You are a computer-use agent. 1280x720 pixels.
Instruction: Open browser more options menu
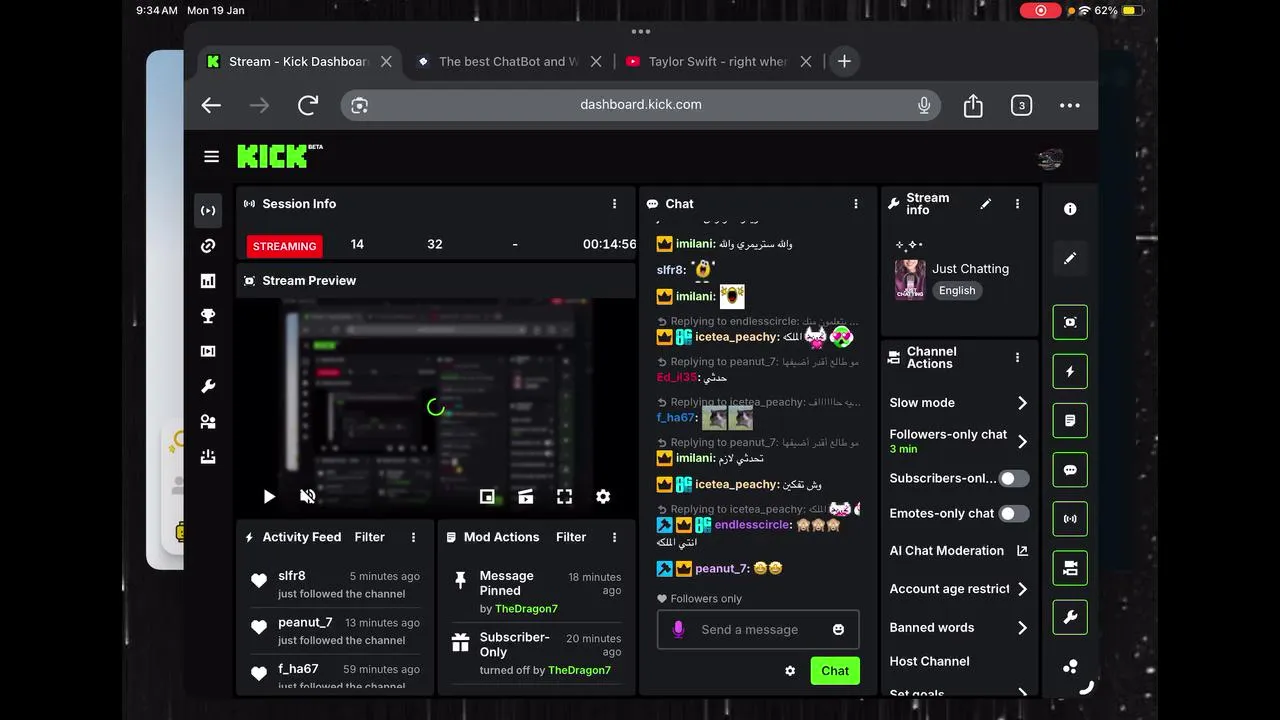tap(1070, 105)
